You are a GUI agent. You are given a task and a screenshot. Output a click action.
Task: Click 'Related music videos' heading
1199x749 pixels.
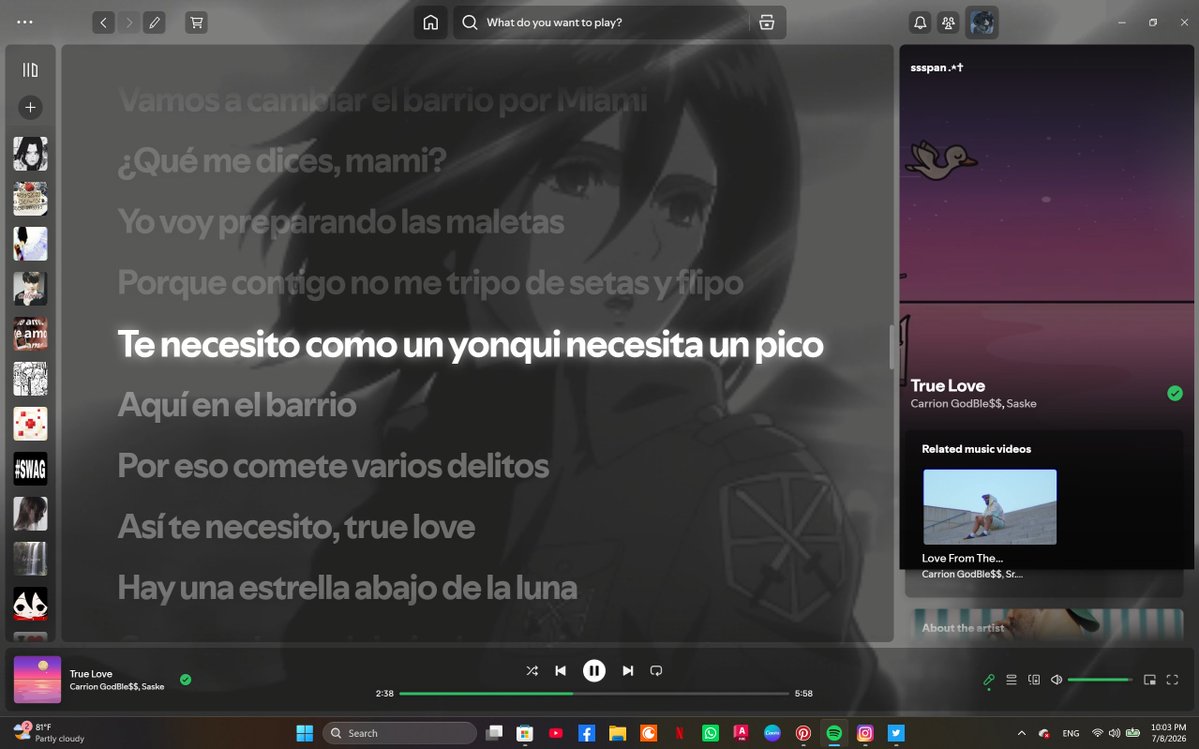pos(976,449)
